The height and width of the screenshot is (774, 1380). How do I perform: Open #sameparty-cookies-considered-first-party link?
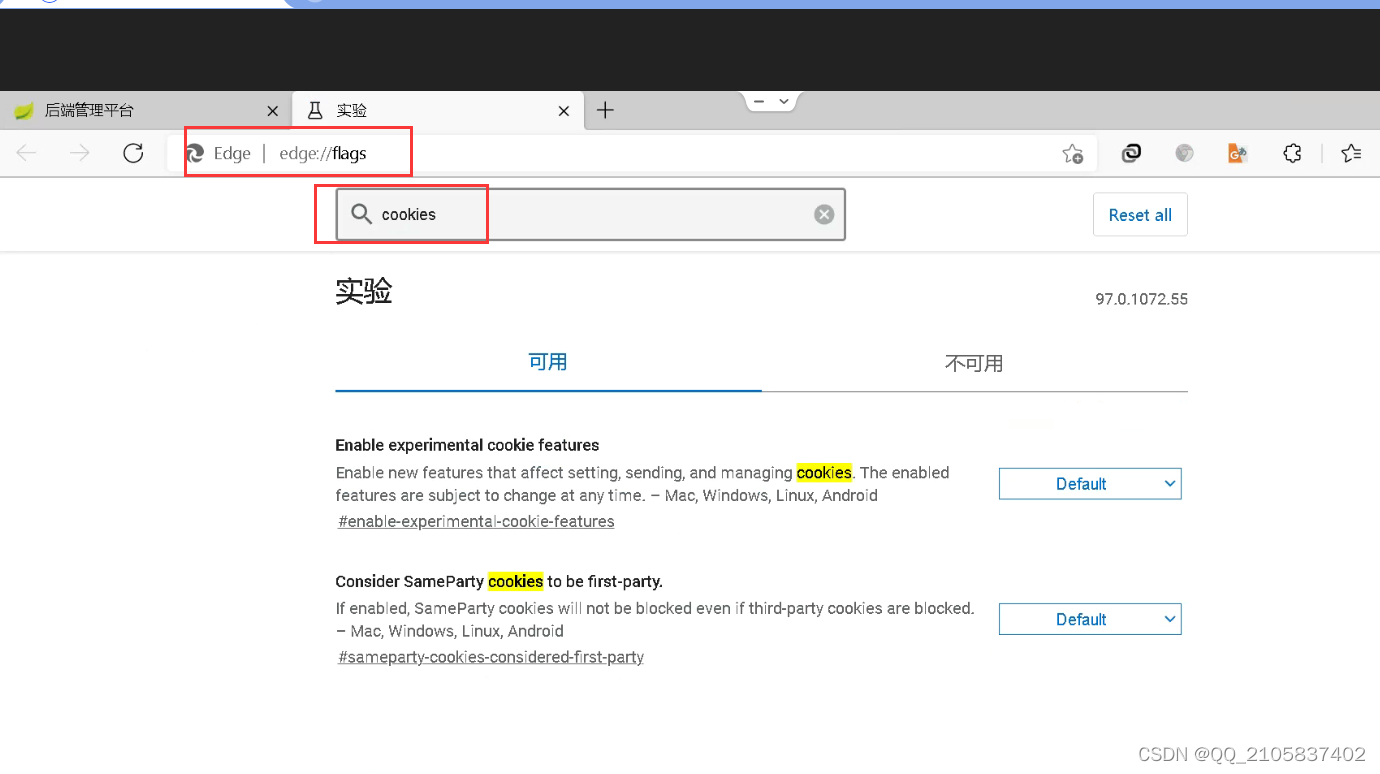491,657
